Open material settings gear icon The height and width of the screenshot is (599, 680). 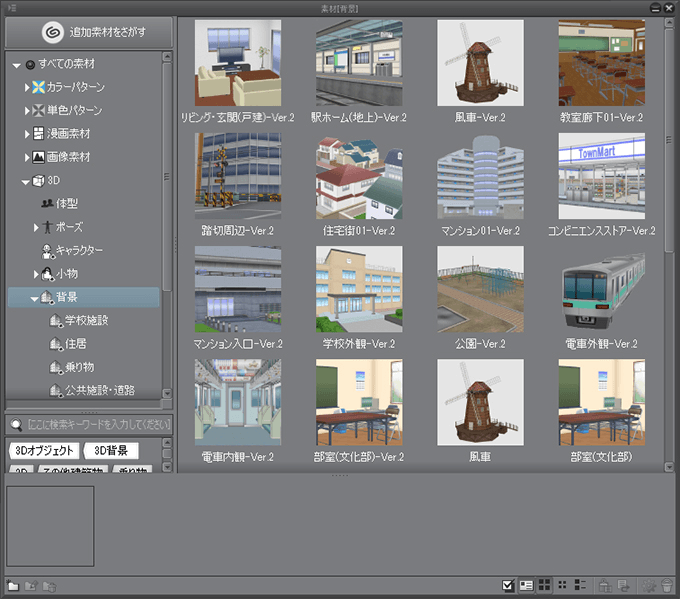click(x=648, y=585)
